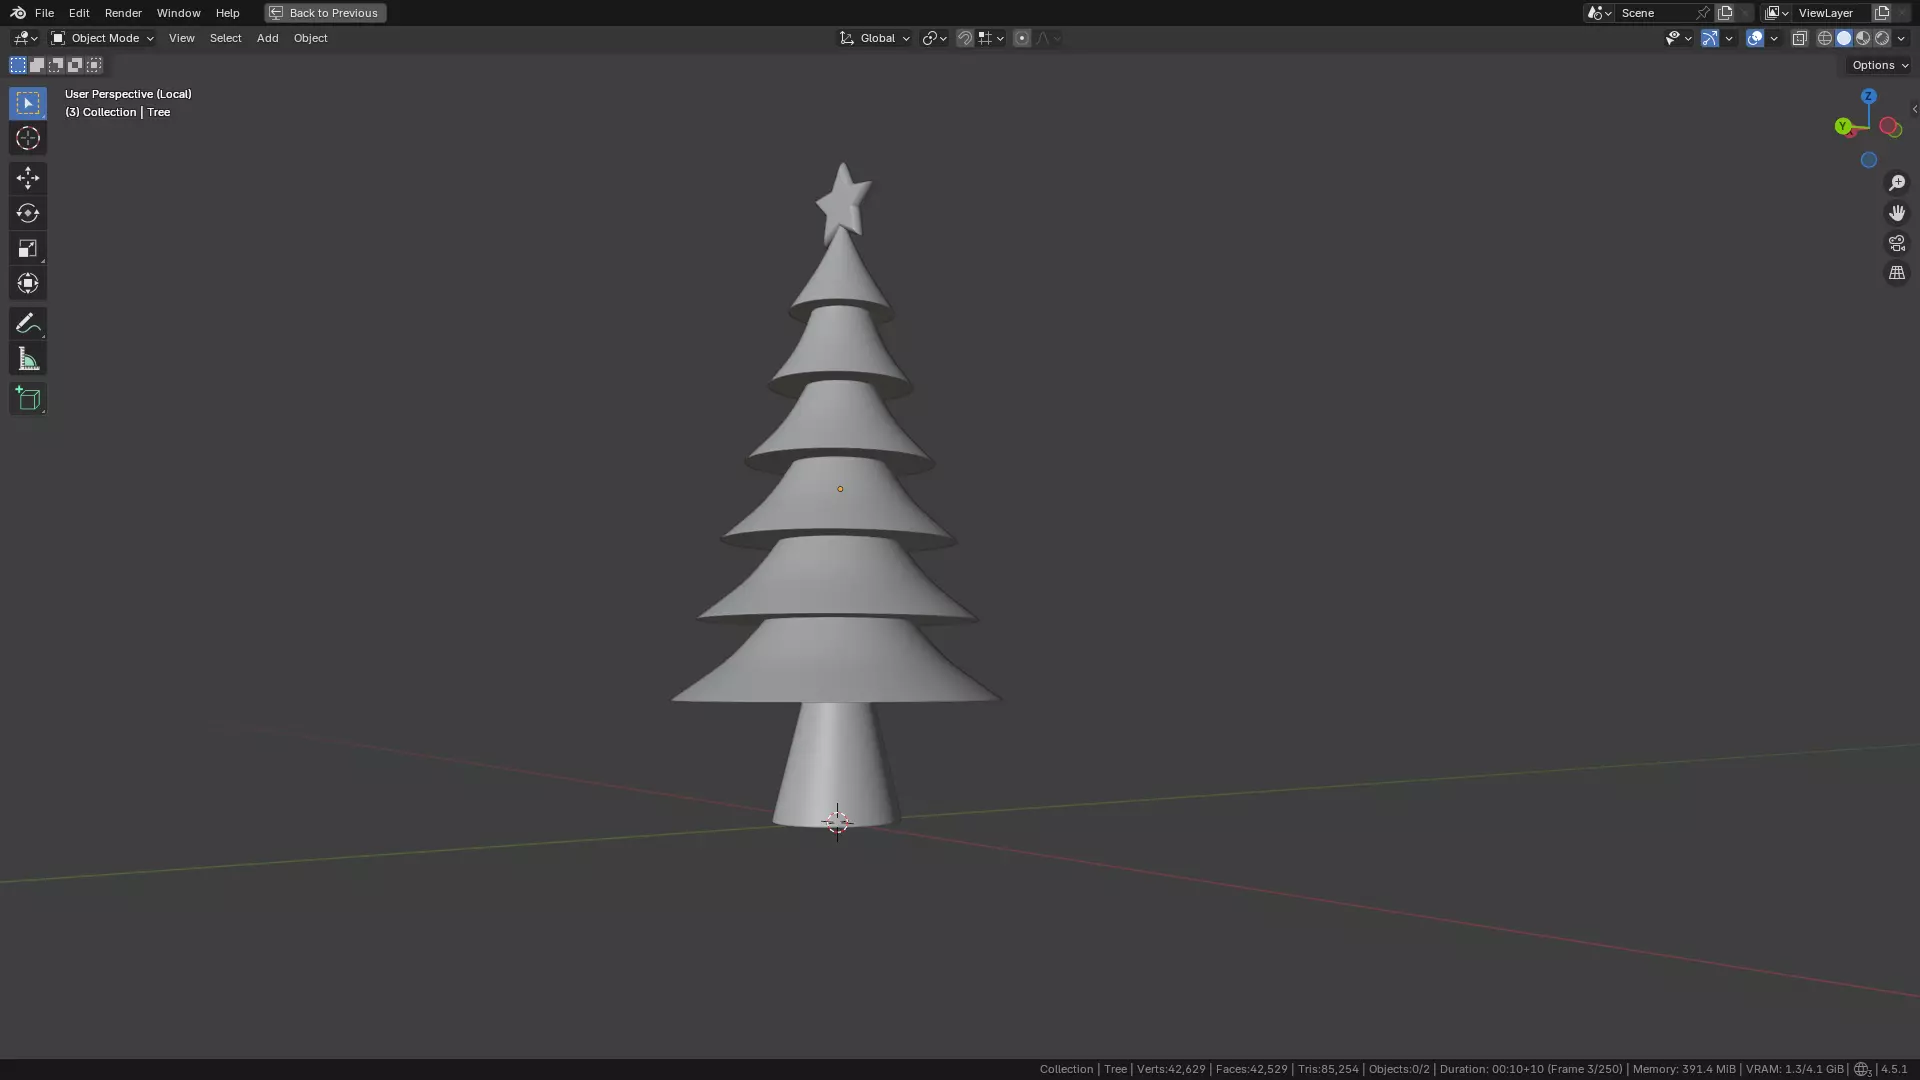The width and height of the screenshot is (1920, 1080).
Task: Toggle Show Overlays button
Action: pos(1755,38)
